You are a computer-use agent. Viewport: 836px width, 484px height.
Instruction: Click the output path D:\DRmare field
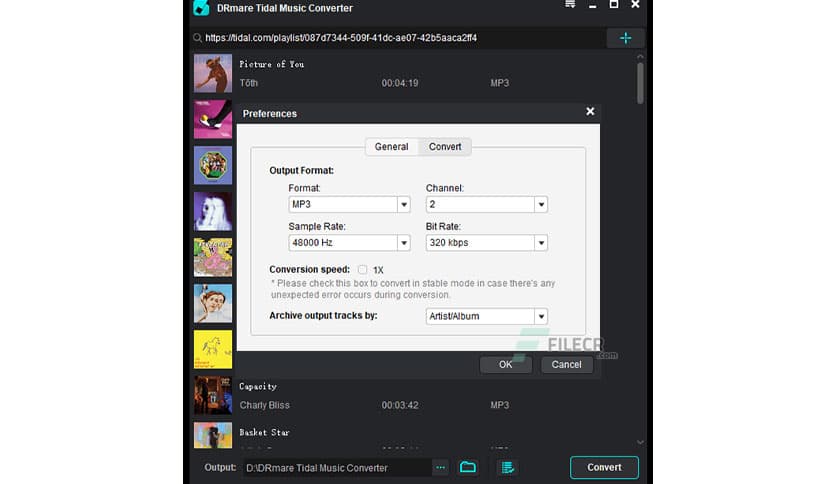pyautogui.click(x=337, y=467)
